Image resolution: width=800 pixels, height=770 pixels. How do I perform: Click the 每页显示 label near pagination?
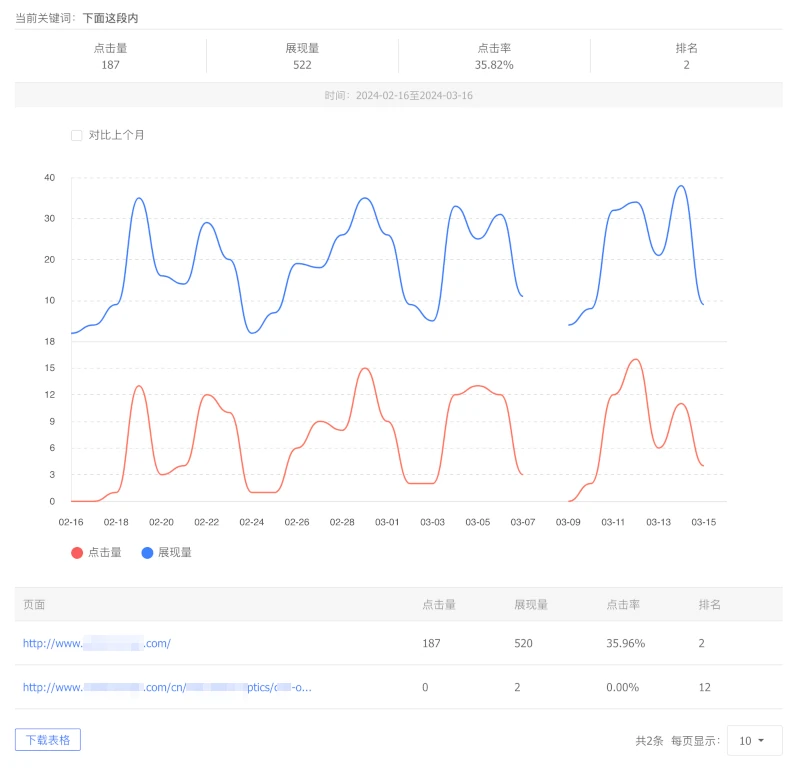tap(695, 741)
